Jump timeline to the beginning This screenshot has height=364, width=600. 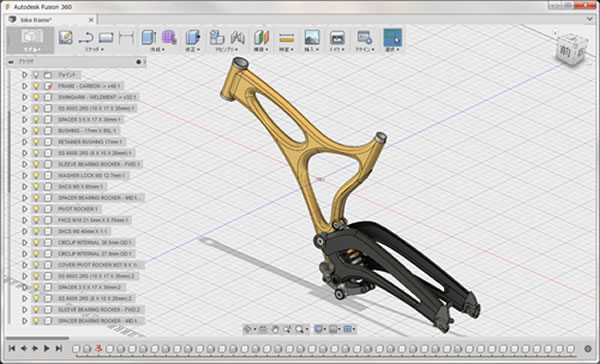(x=12, y=348)
